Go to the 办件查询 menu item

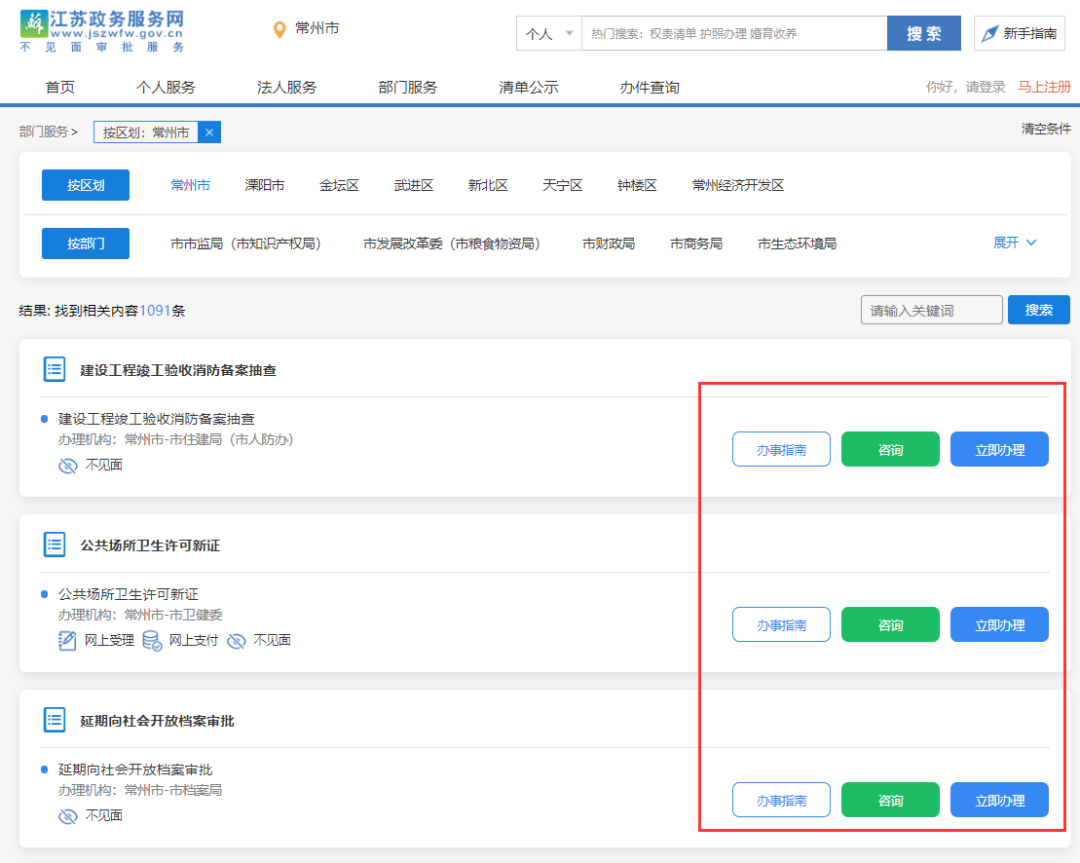point(649,87)
